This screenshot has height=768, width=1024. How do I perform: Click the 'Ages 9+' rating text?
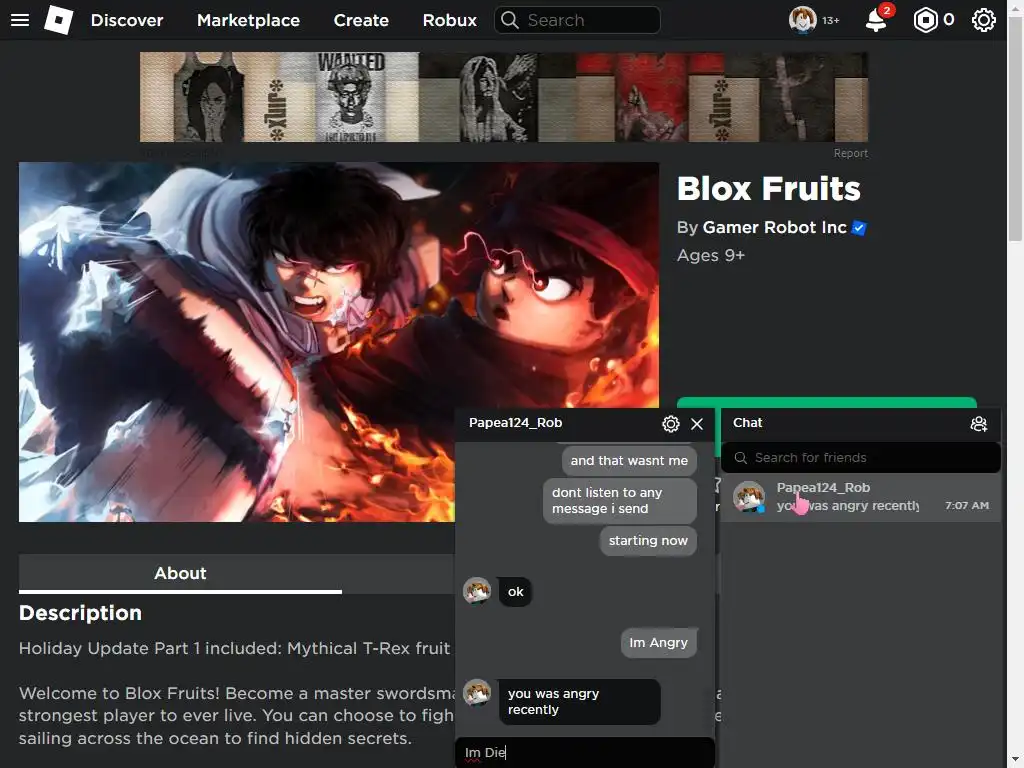point(711,255)
